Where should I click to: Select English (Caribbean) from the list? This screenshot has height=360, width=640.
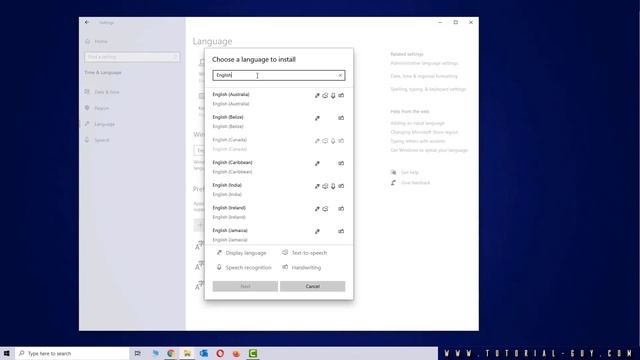[279, 167]
